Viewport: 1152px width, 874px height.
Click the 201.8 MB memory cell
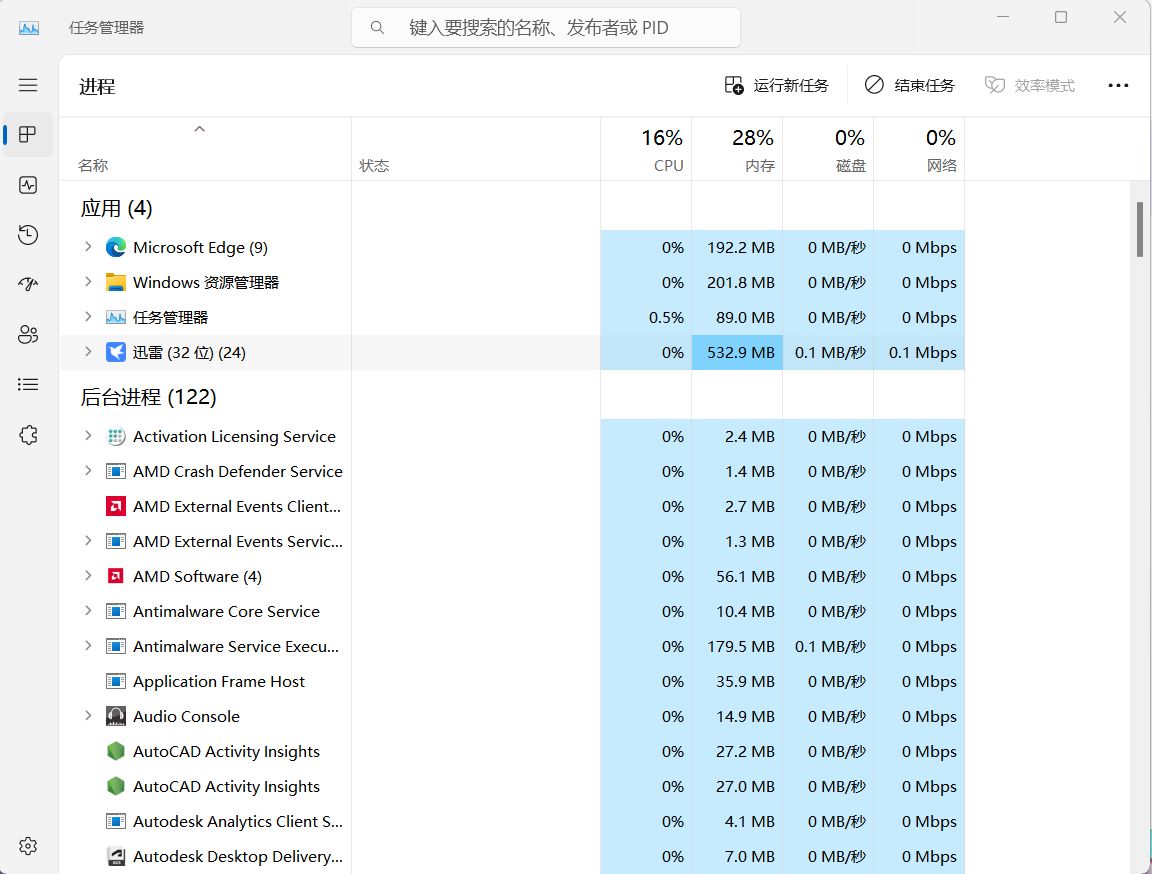coord(738,283)
